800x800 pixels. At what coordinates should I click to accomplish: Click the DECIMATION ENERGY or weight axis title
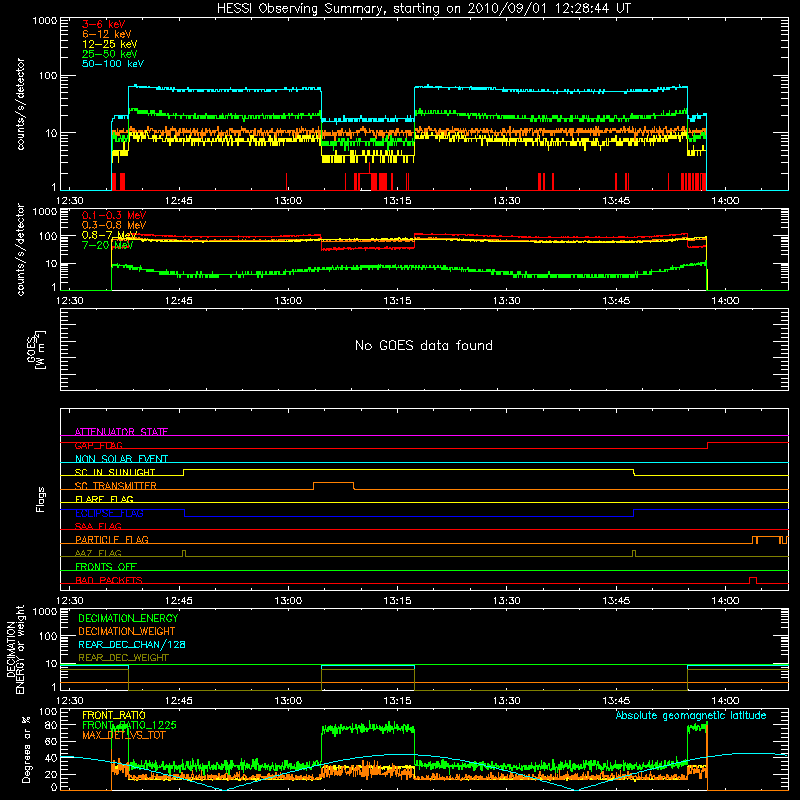pyautogui.click(x=15, y=649)
